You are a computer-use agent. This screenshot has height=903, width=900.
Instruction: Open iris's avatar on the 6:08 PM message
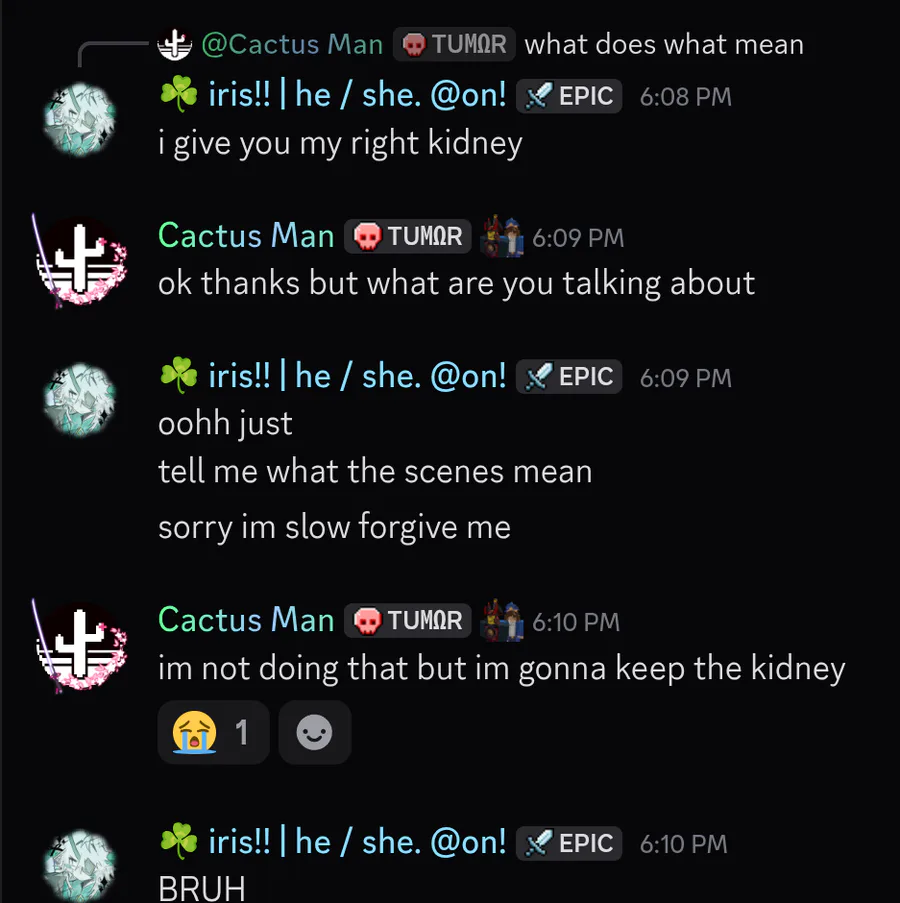(80, 120)
